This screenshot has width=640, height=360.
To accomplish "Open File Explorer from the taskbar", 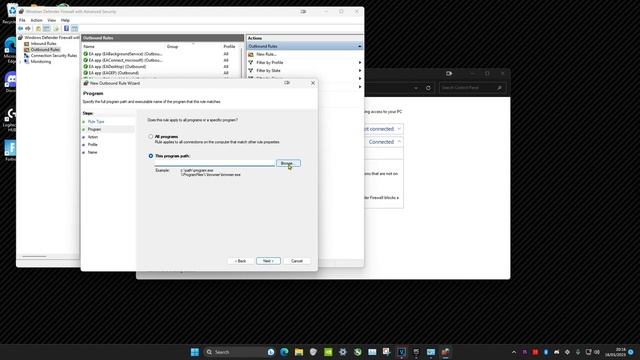I will [x=299, y=352].
